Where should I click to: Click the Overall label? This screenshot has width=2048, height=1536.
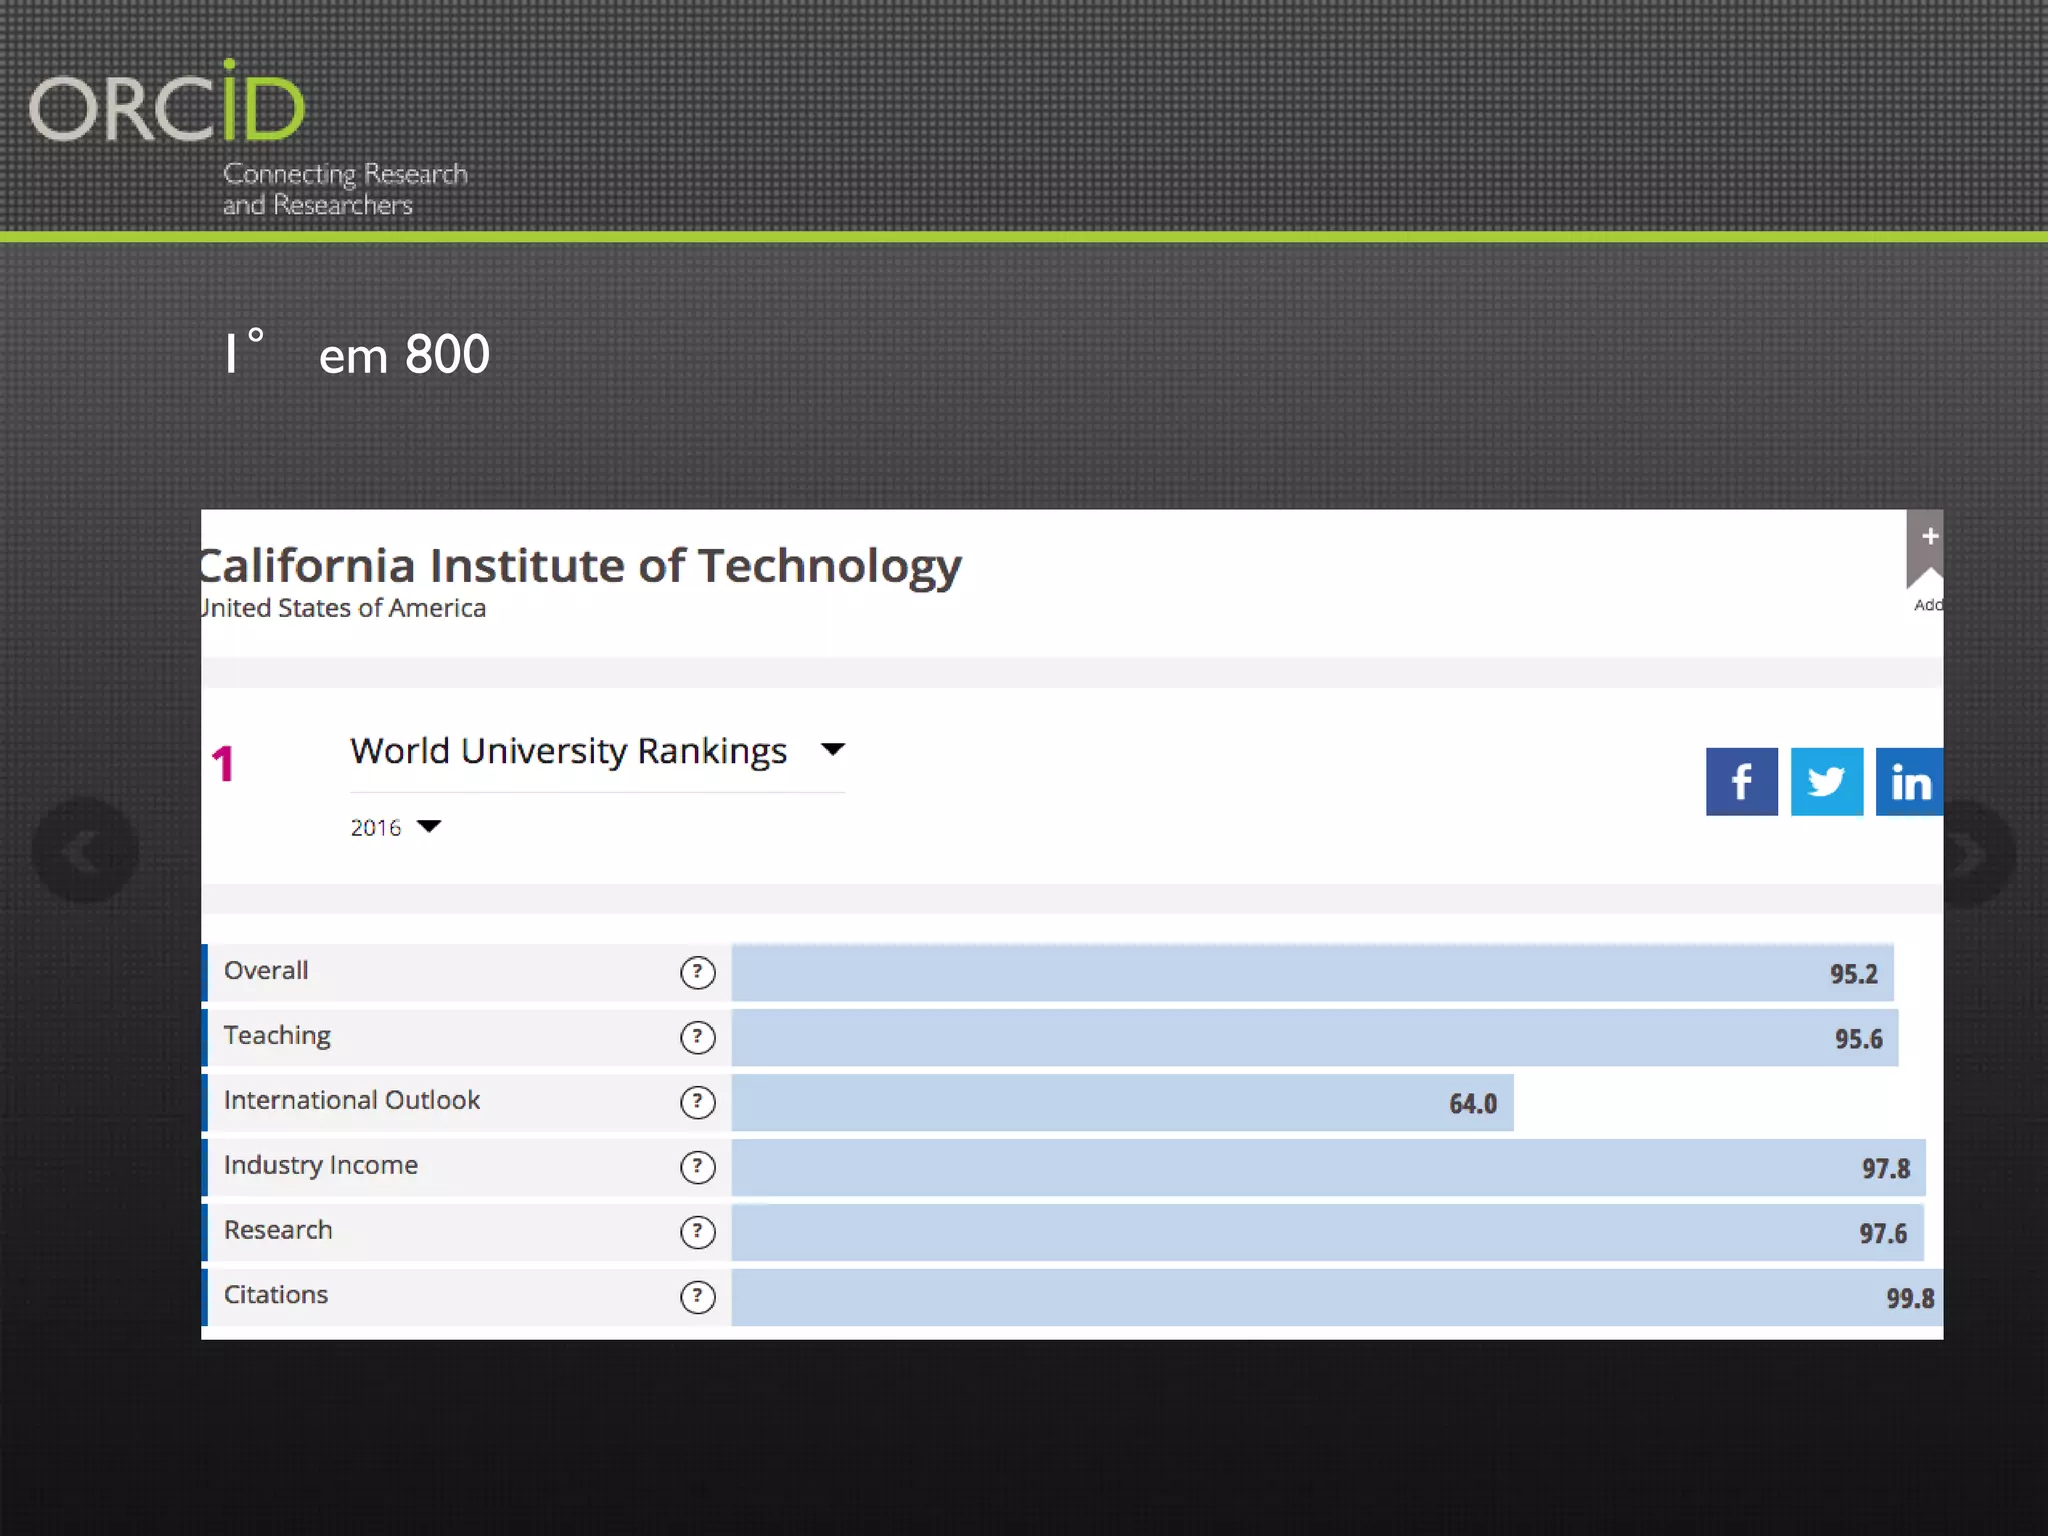(266, 971)
